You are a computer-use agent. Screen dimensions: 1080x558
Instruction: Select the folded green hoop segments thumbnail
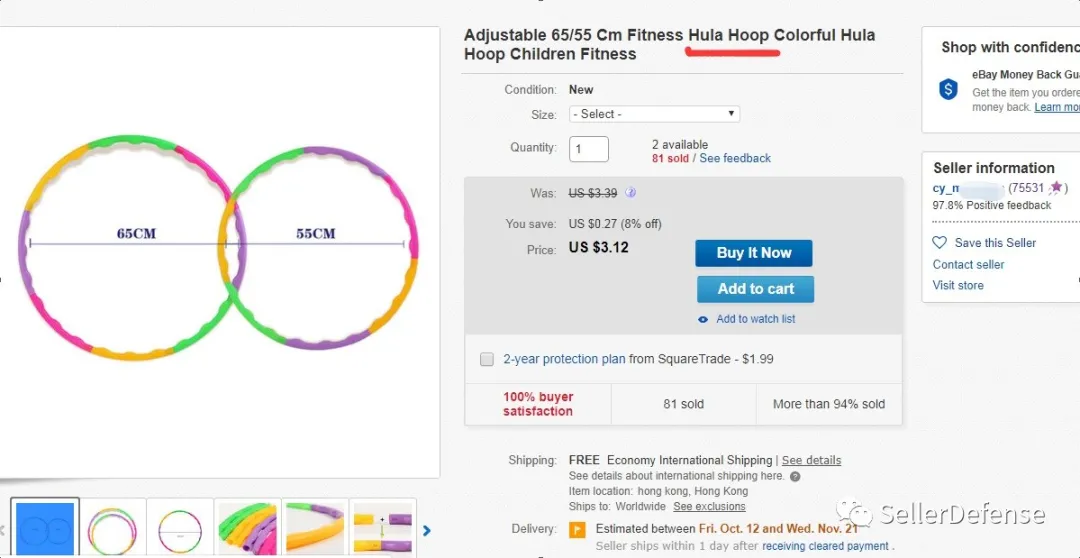click(x=247, y=530)
